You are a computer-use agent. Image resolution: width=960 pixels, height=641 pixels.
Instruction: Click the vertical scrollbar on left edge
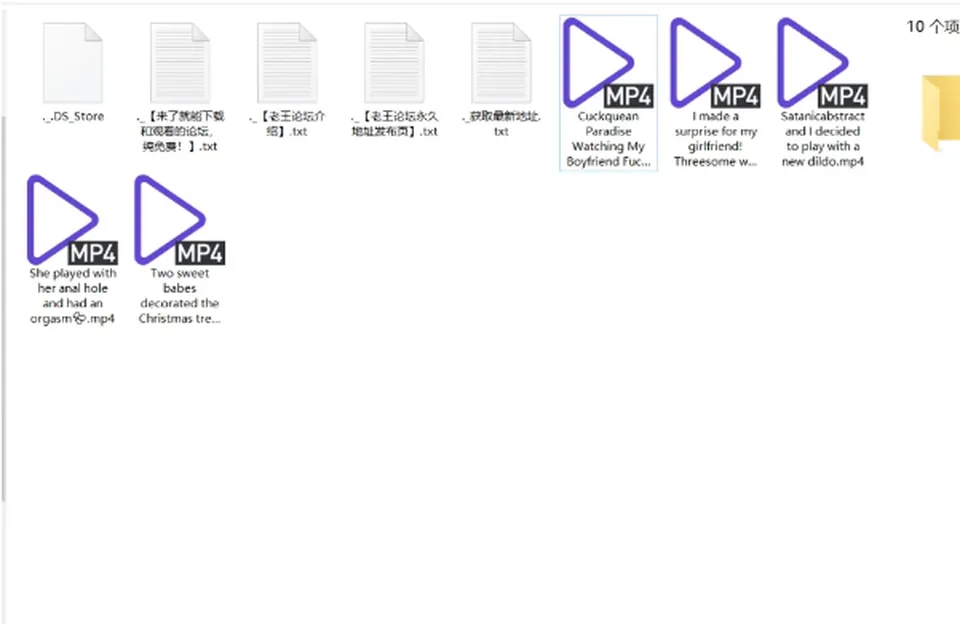4,309
